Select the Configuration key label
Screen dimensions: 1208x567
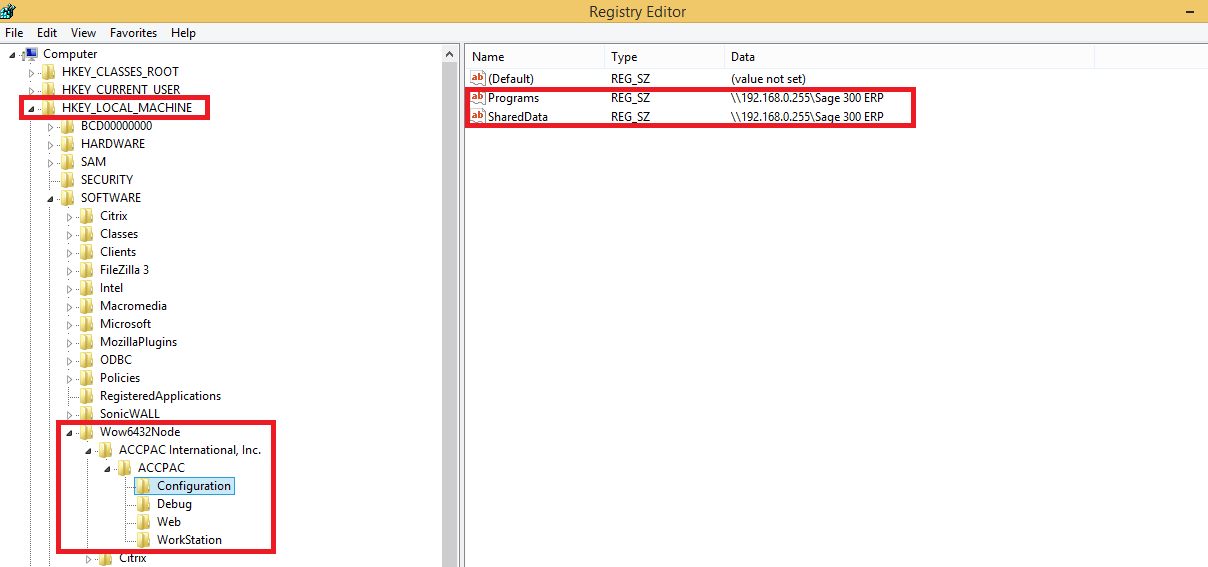[194, 486]
